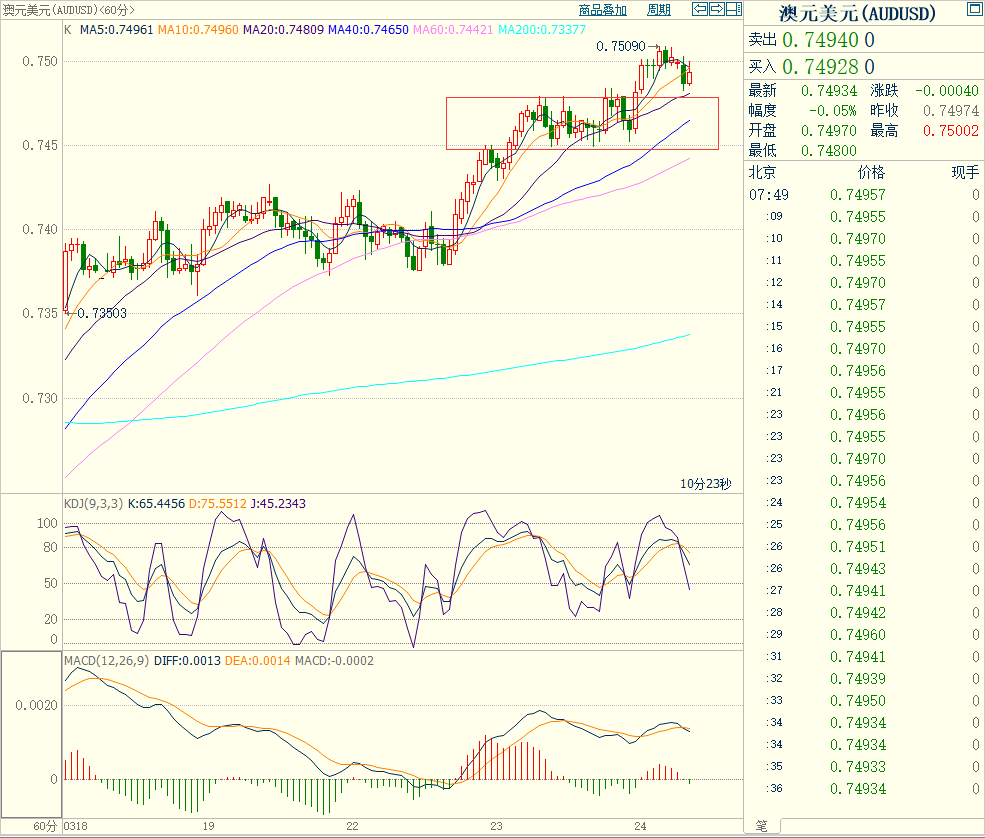Select the 笔 tab below the tick list
This screenshot has height=838, width=985.
tap(761, 826)
